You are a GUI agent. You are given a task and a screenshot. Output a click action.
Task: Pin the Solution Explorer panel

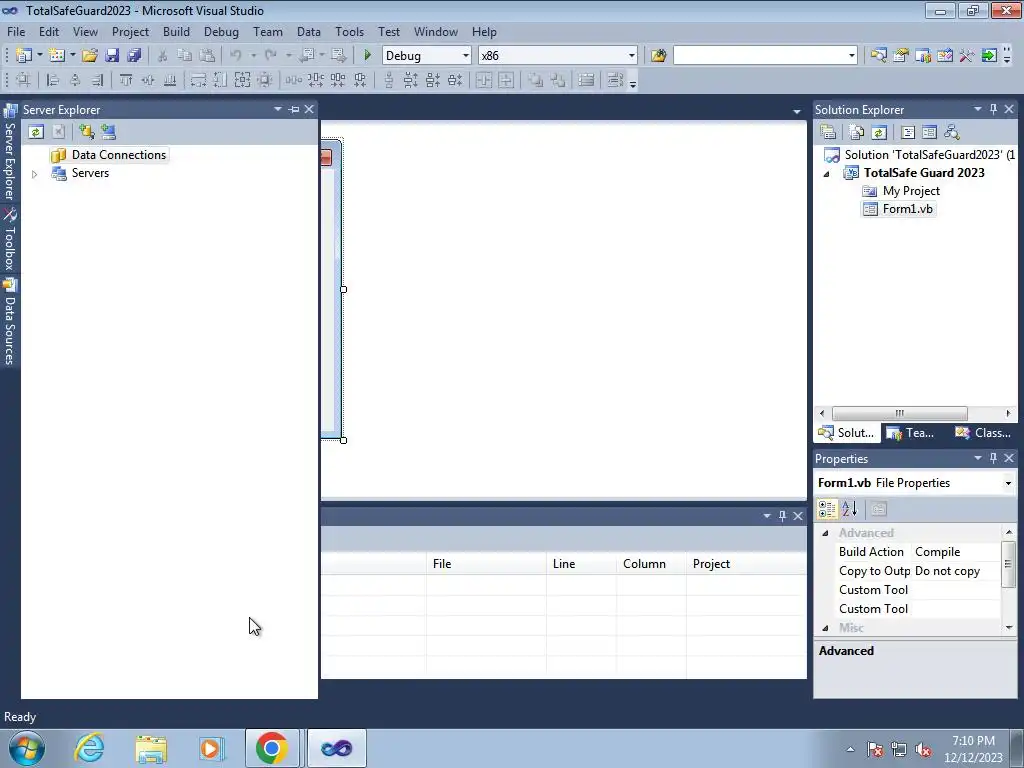coord(993,109)
